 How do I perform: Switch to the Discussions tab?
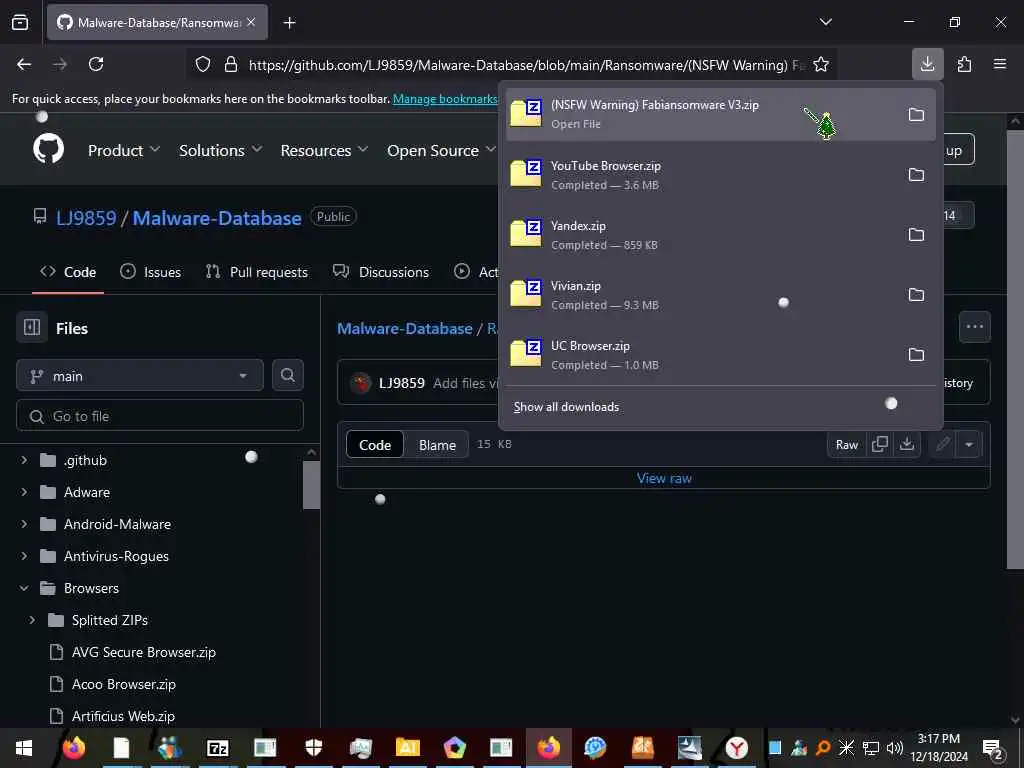(381, 272)
